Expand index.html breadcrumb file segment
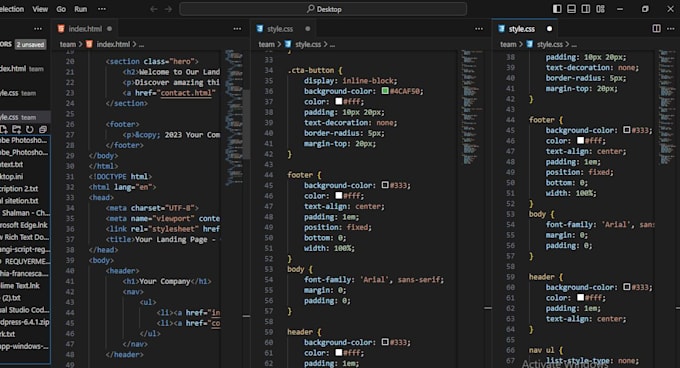 [113, 44]
